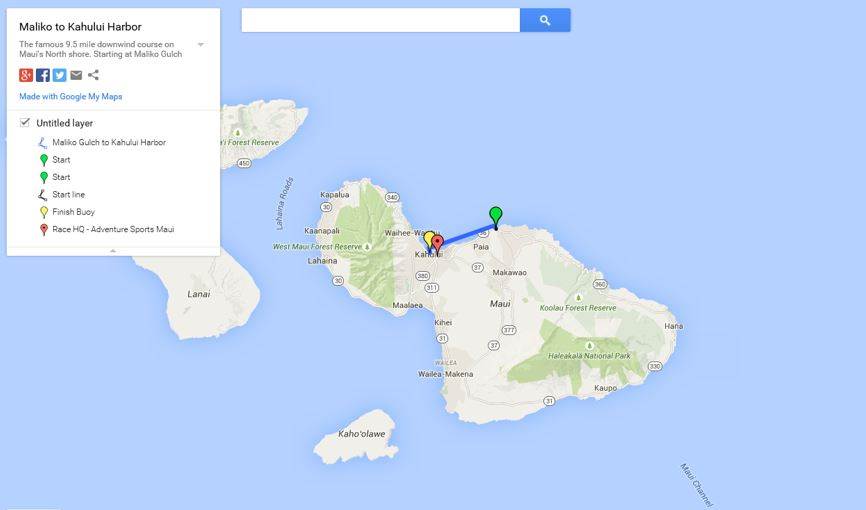Viewport: 866px width, 510px height.
Task: Select Maliko Gulch to Kahului Harbor route item
Action: tap(109, 143)
